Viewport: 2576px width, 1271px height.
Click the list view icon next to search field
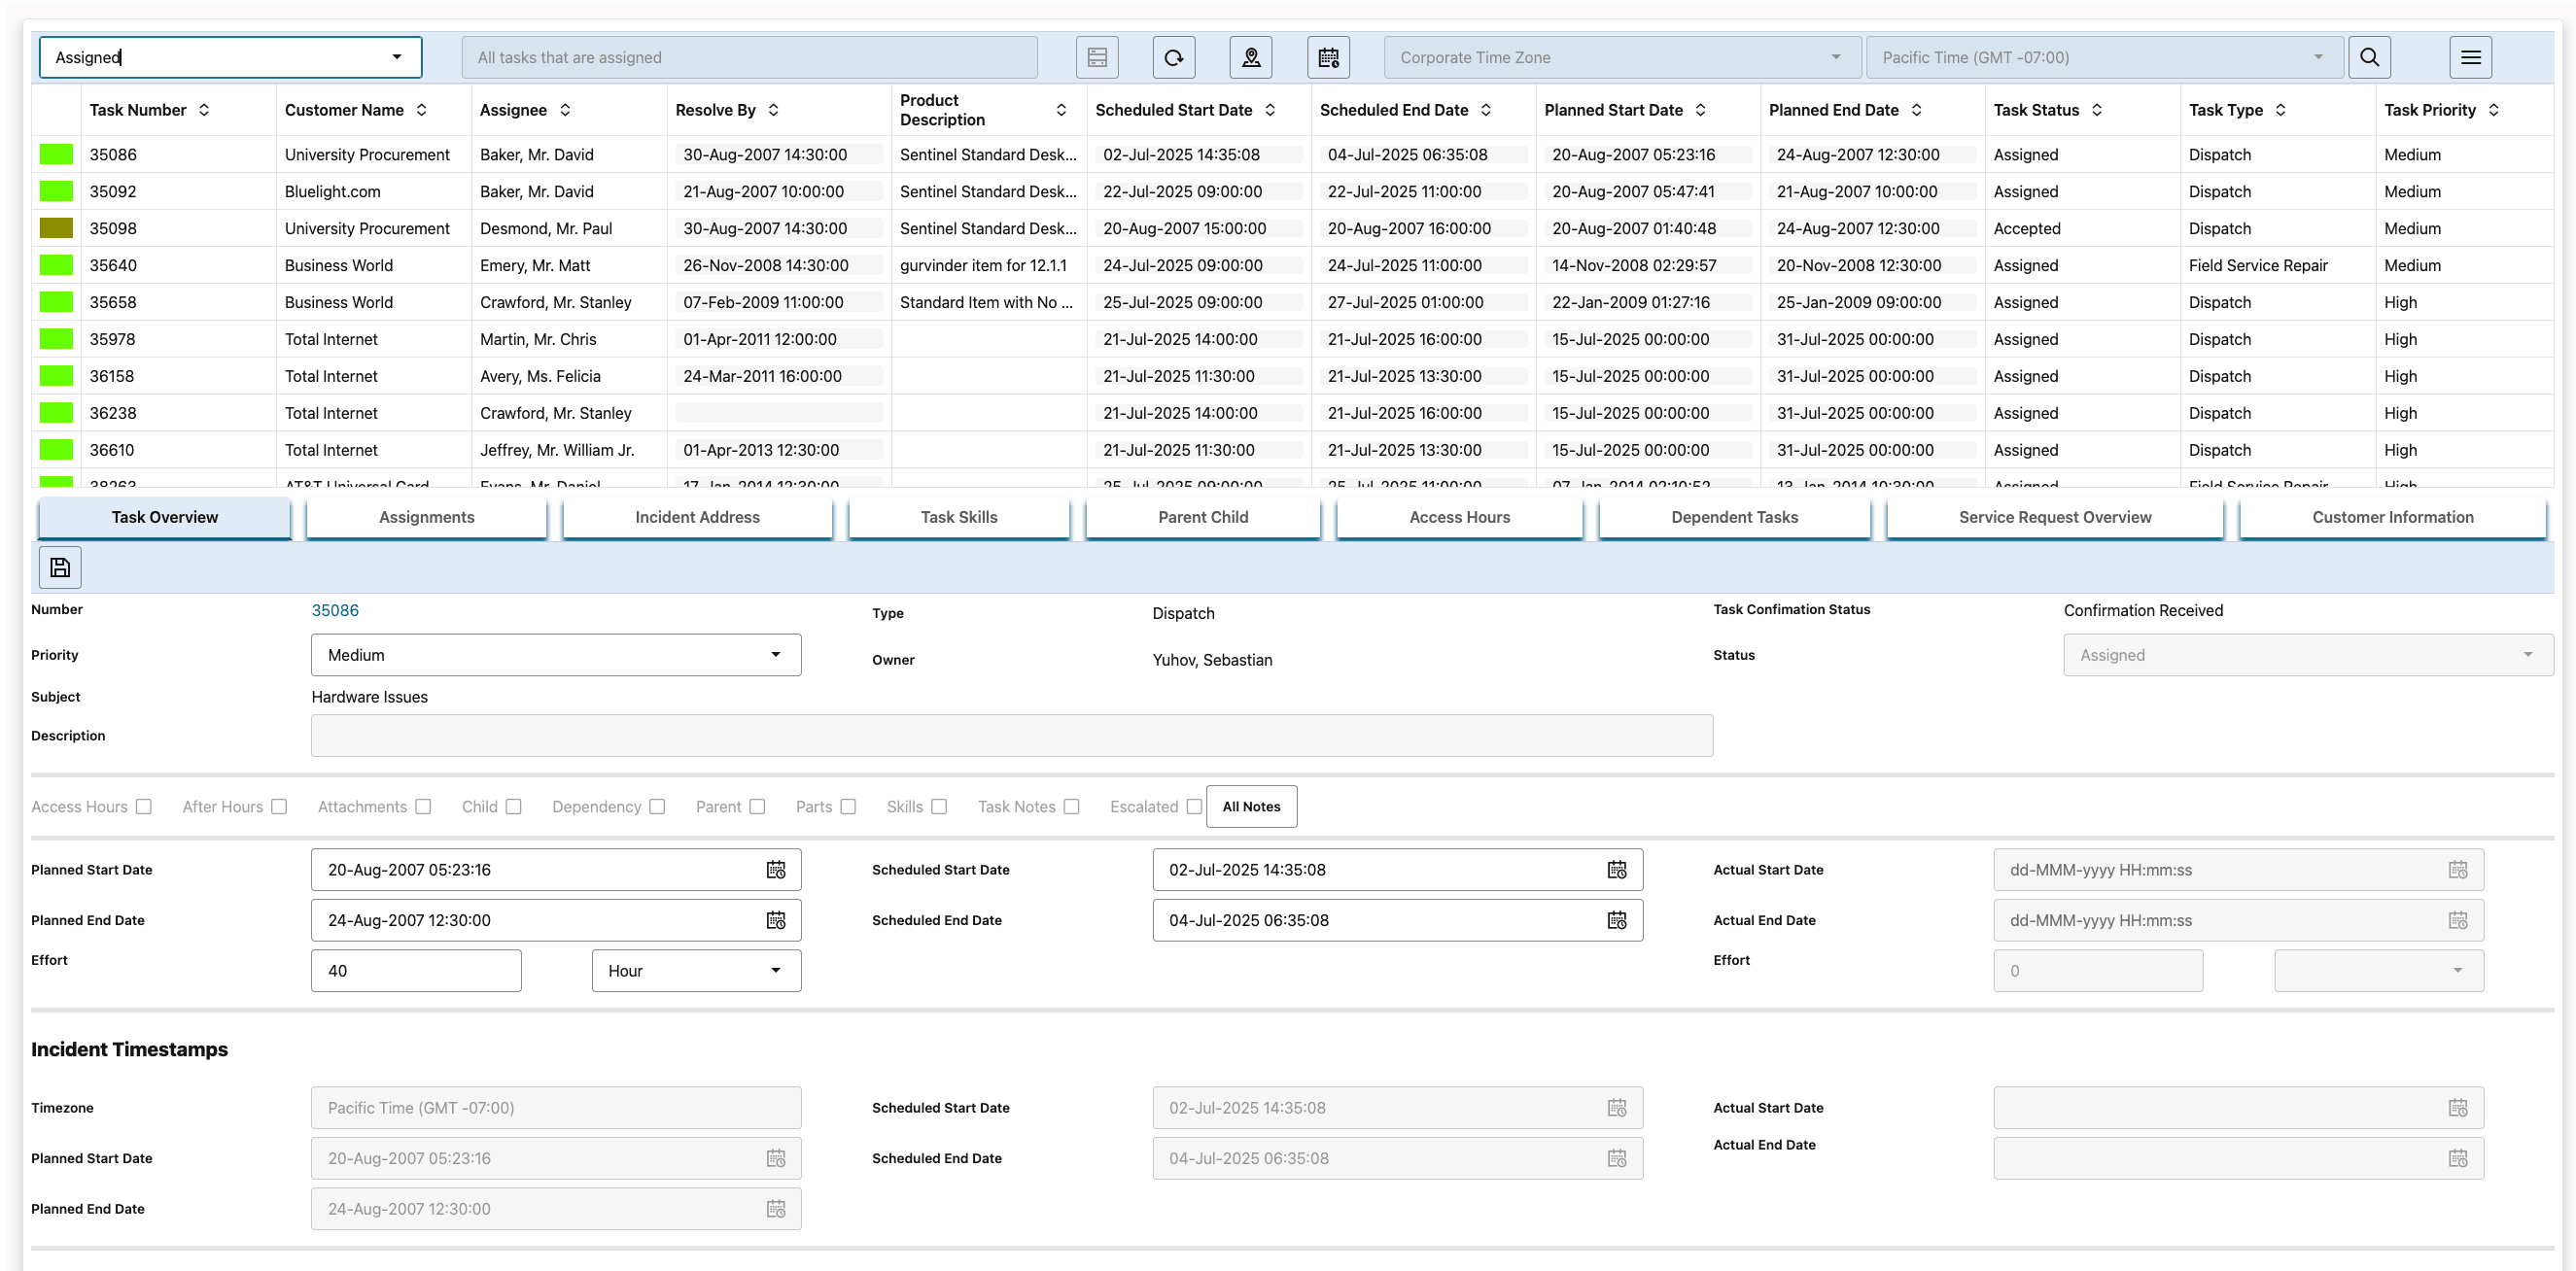click(x=1097, y=57)
